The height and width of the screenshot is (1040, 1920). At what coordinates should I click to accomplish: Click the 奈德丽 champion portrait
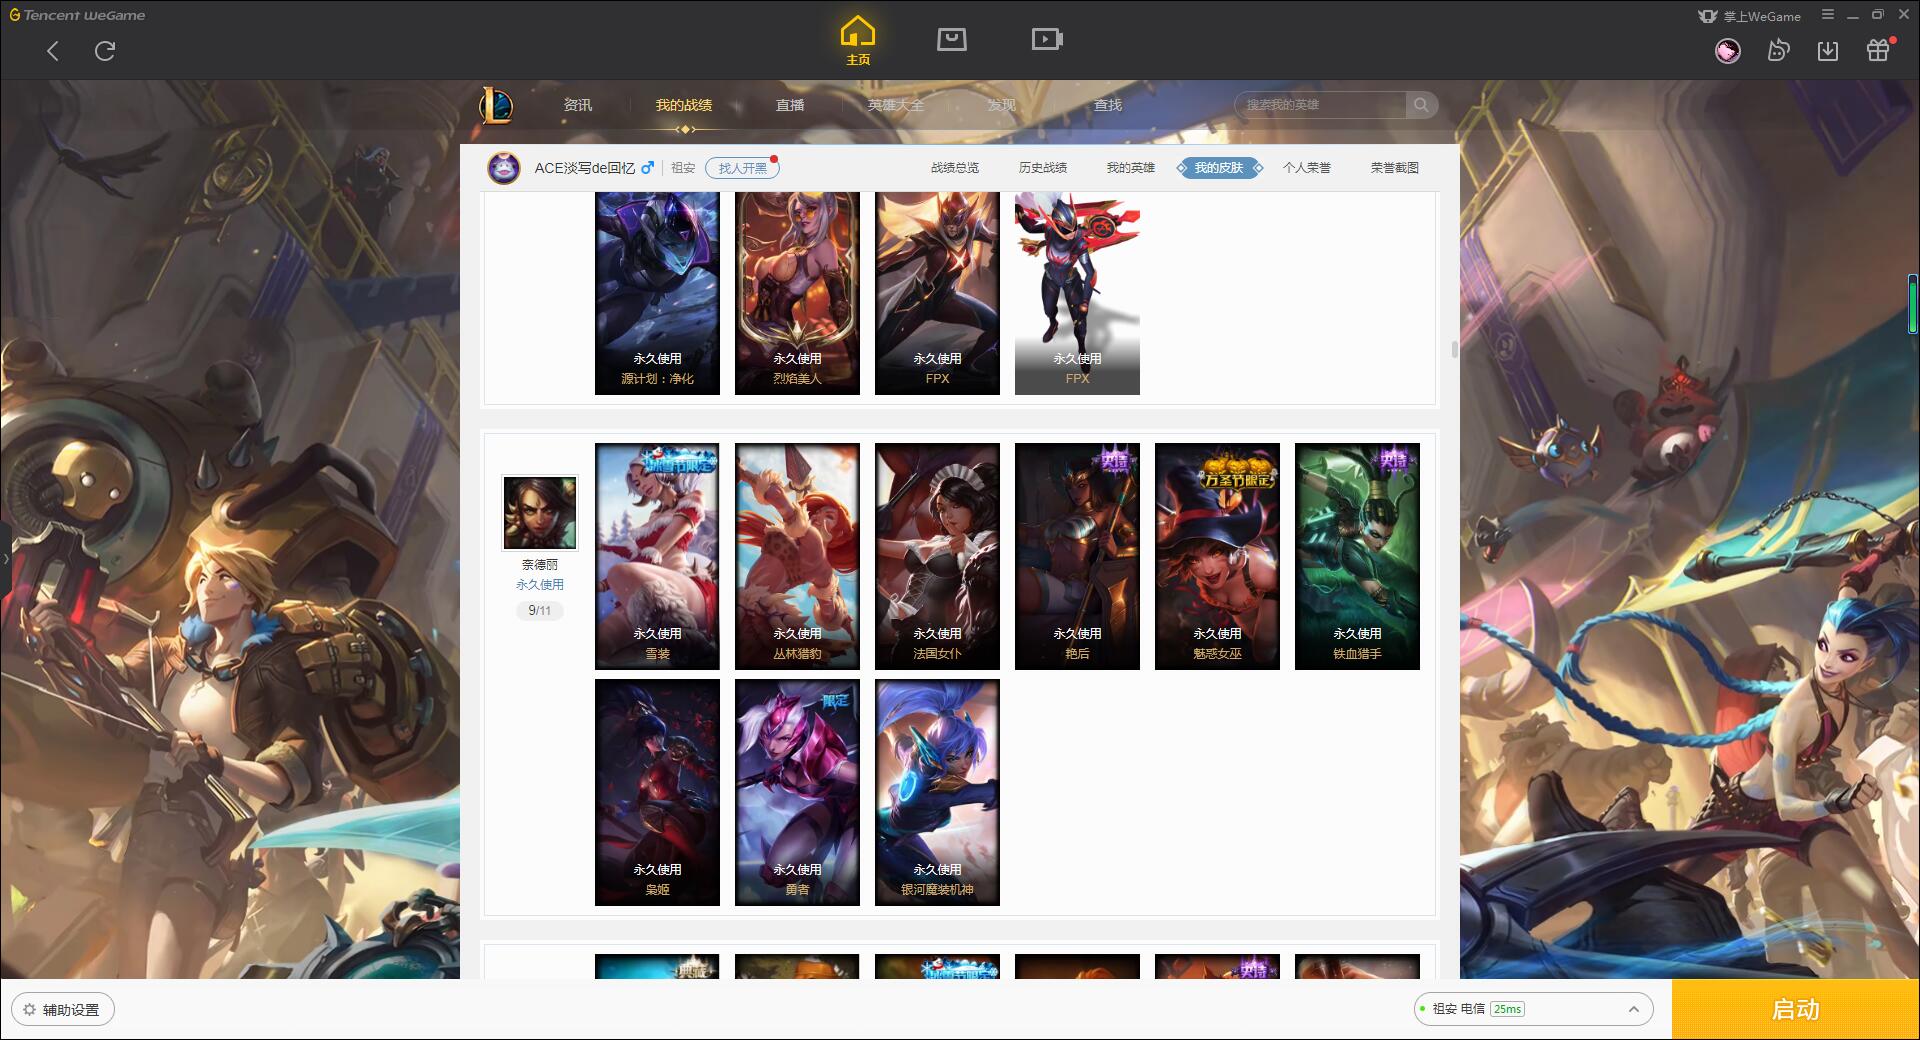click(540, 512)
